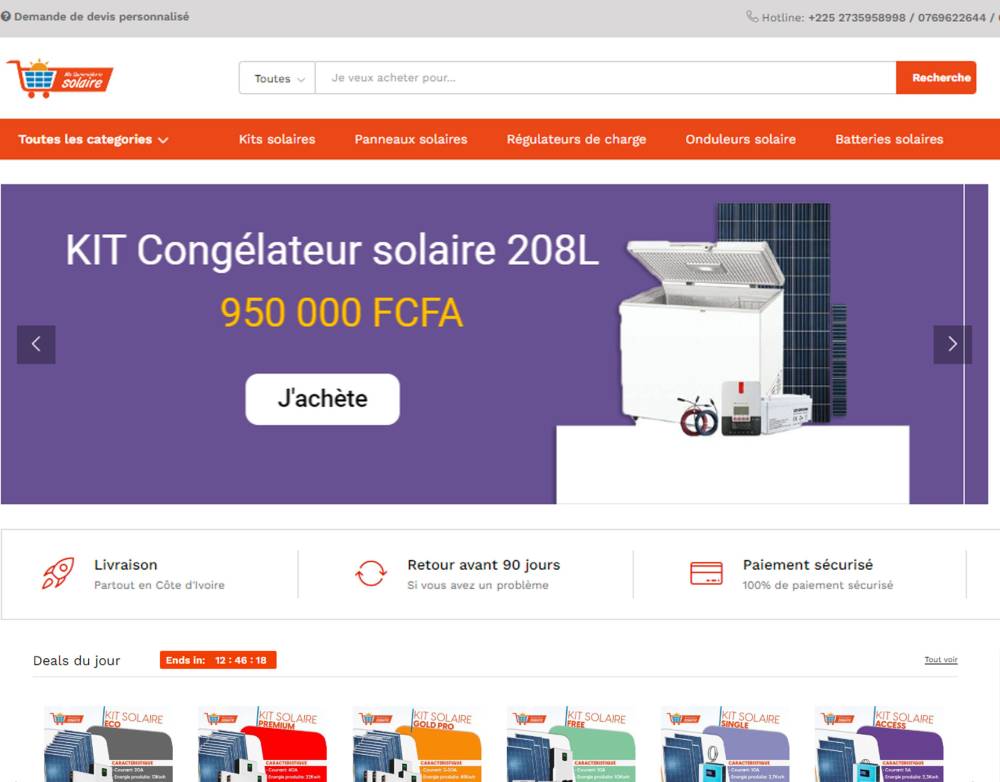Click the question mark icon near Demande de devis

6,17
